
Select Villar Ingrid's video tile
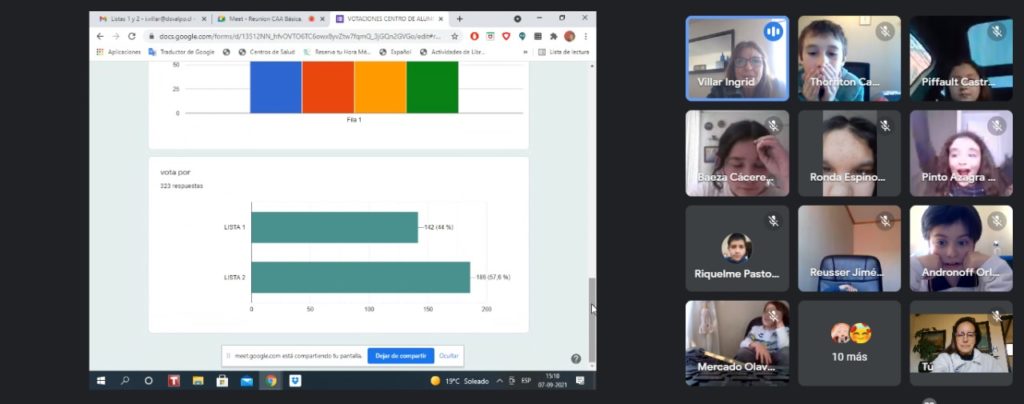click(x=736, y=58)
